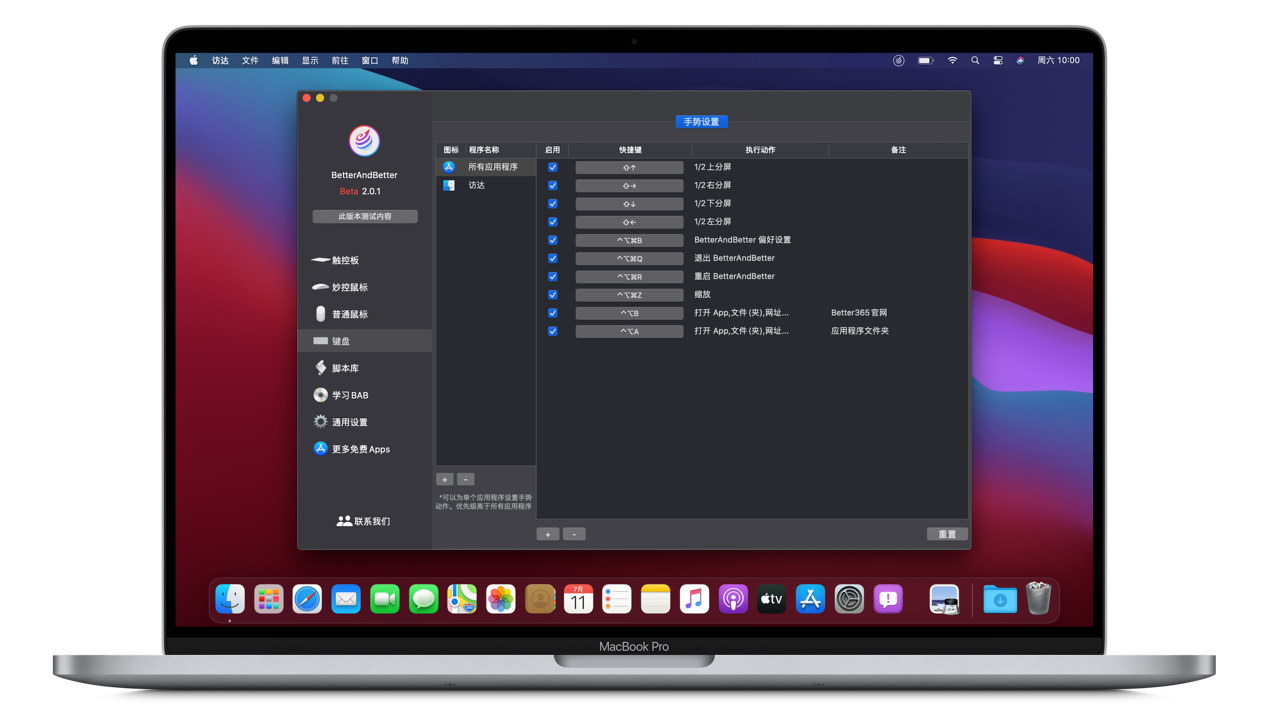
Task: Click 联系我们 at the sidebar bottom
Action: pyautogui.click(x=365, y=520)
